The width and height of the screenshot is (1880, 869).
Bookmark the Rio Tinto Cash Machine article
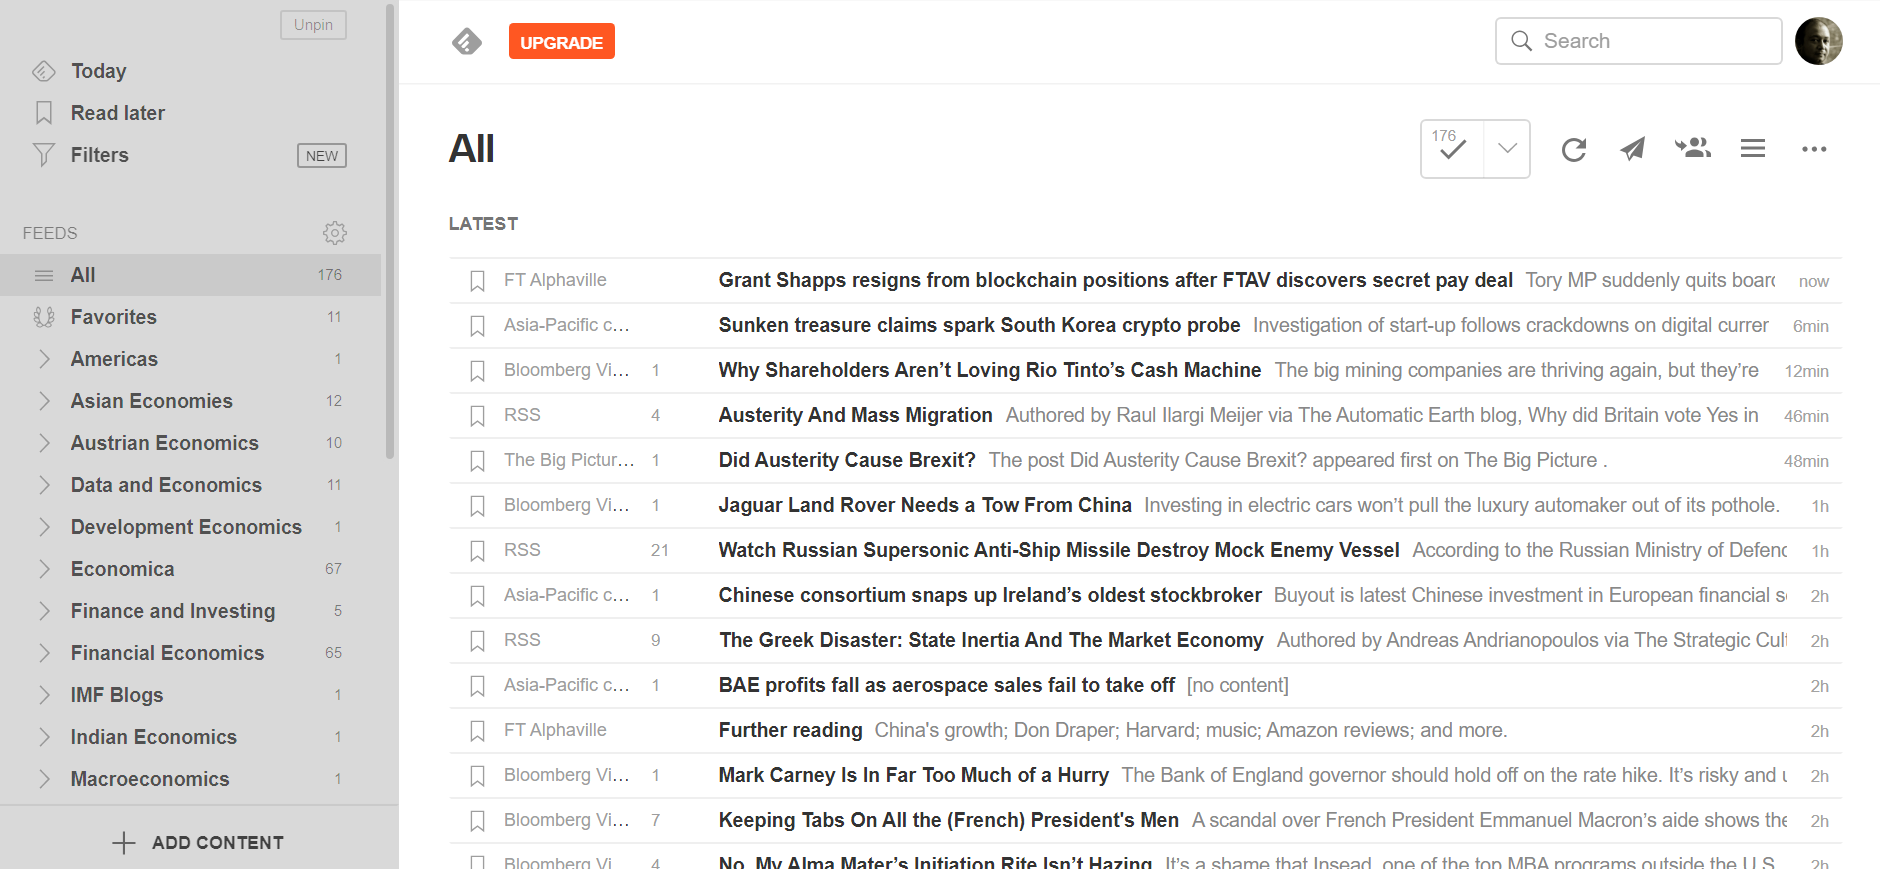point(478,371)
